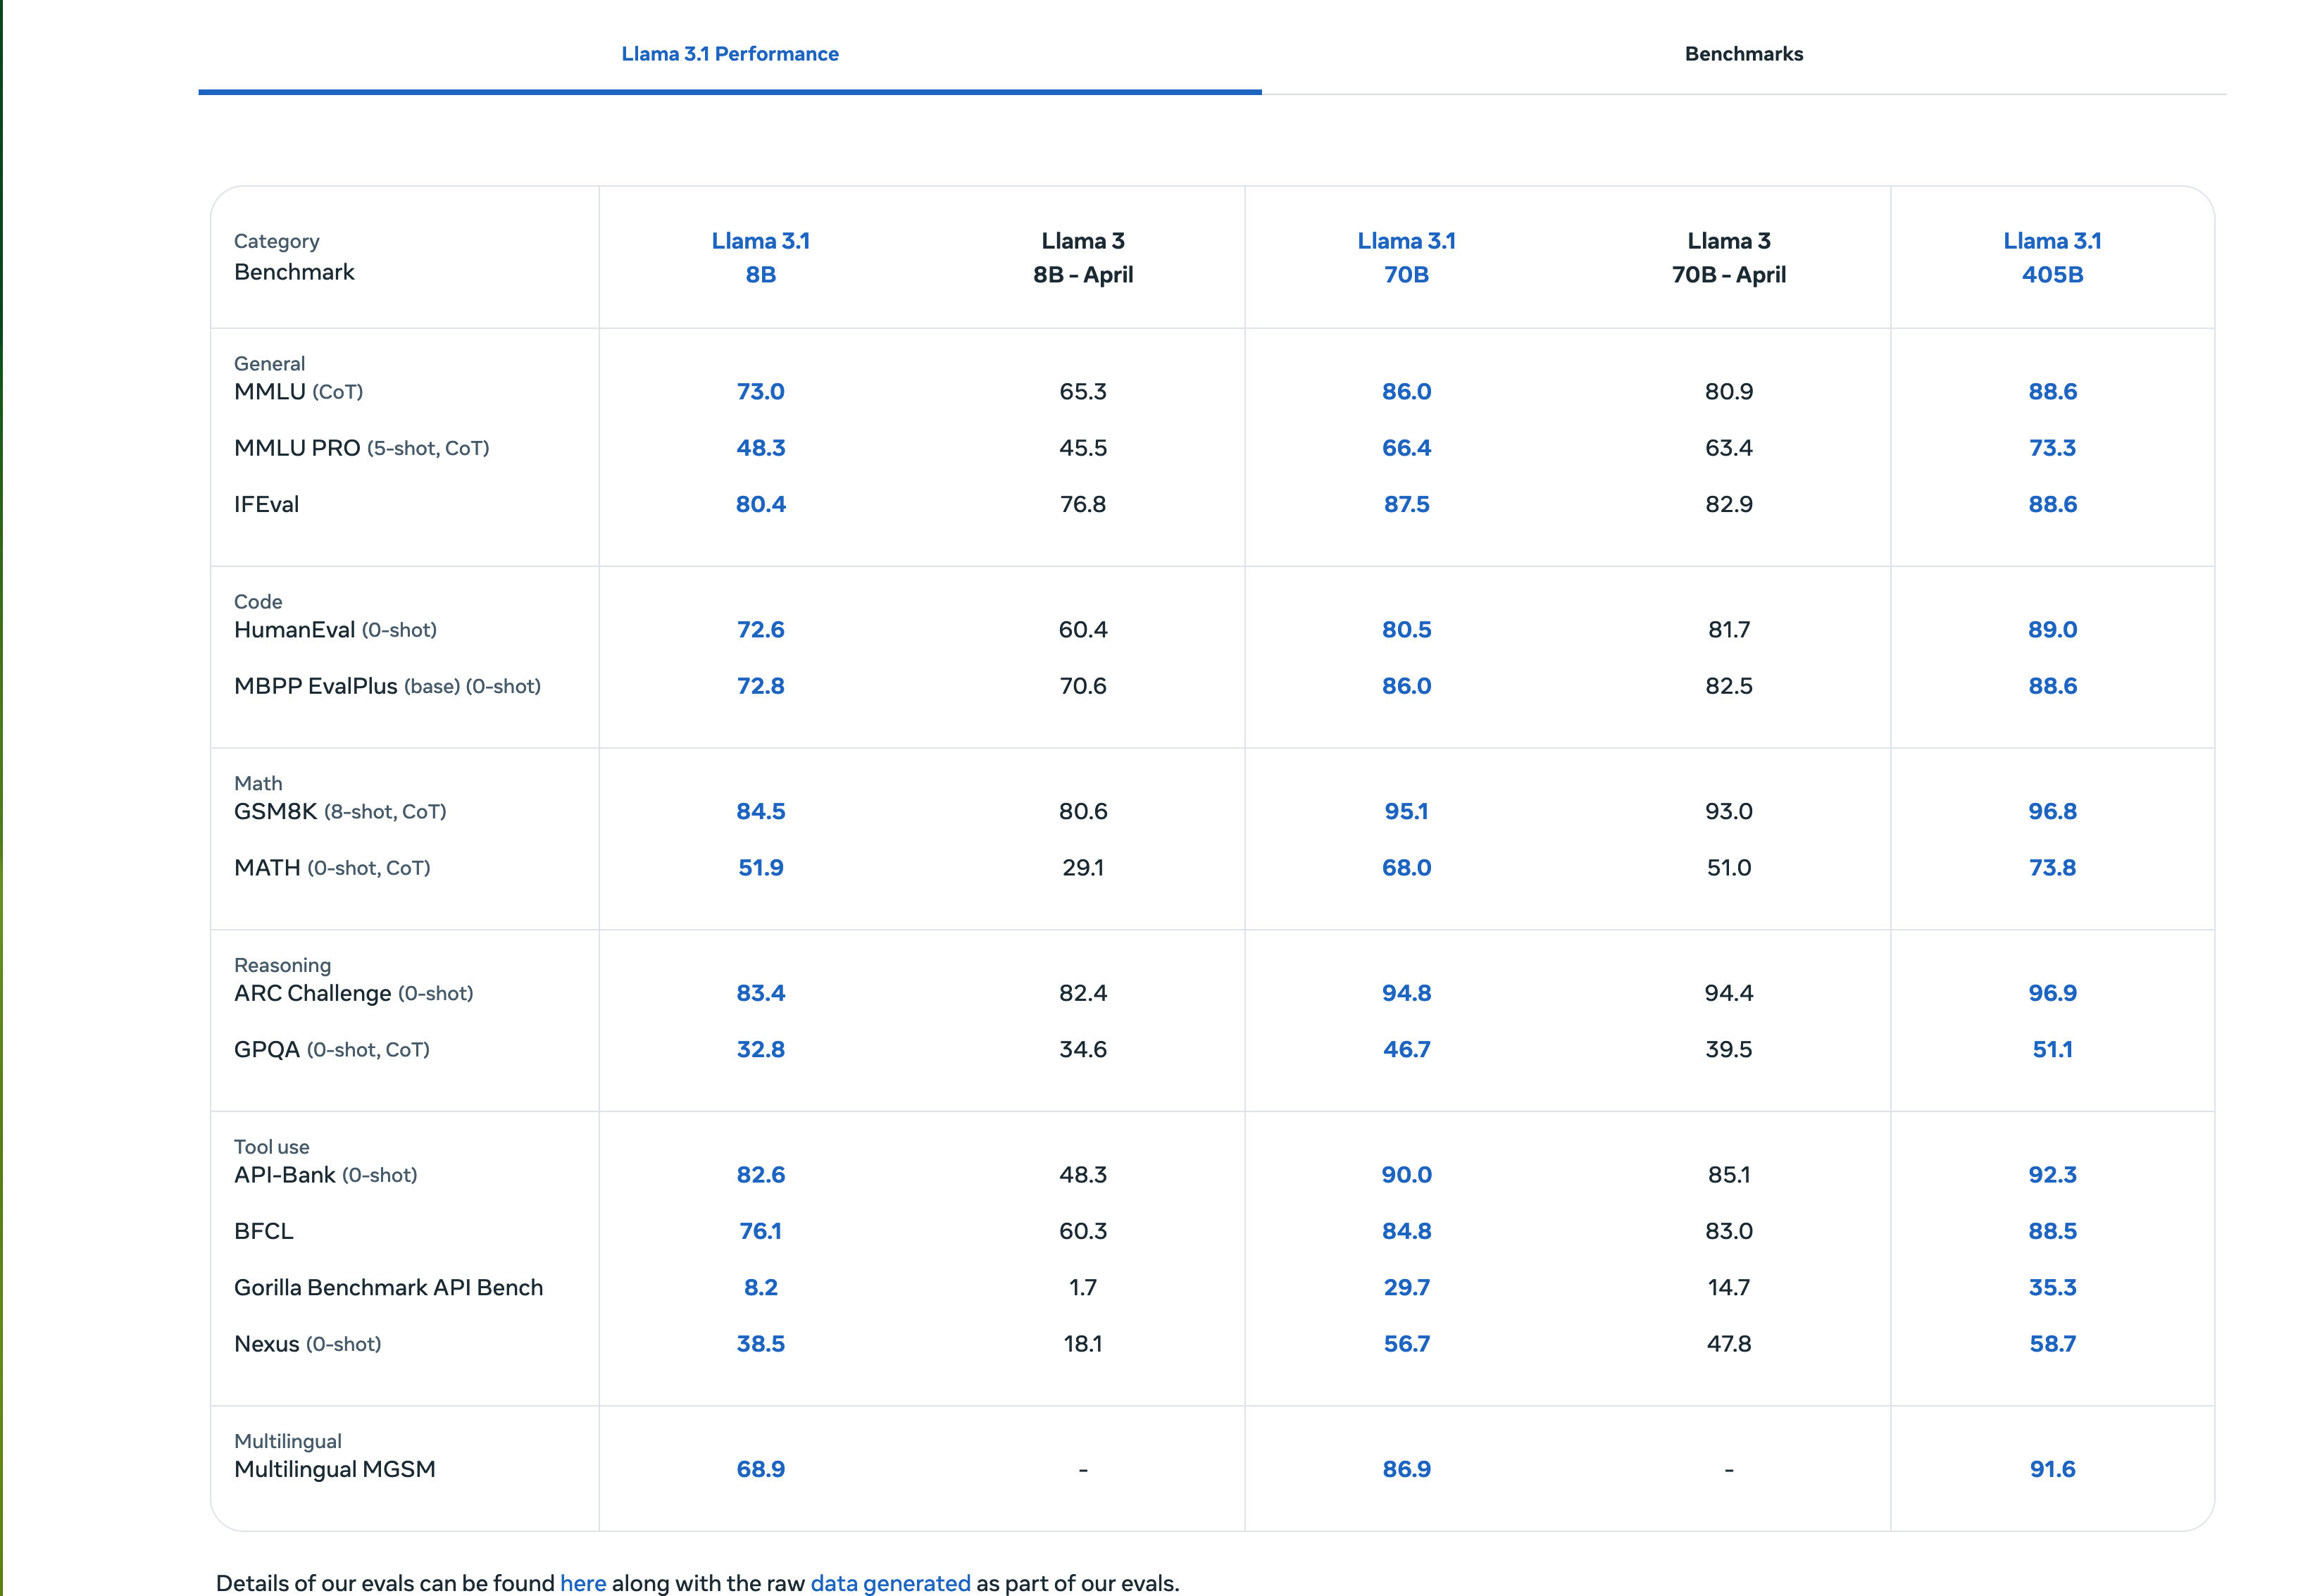Select the 82.6 API-Bank score
The image size is (2310, 1596).
point(761,1175)
